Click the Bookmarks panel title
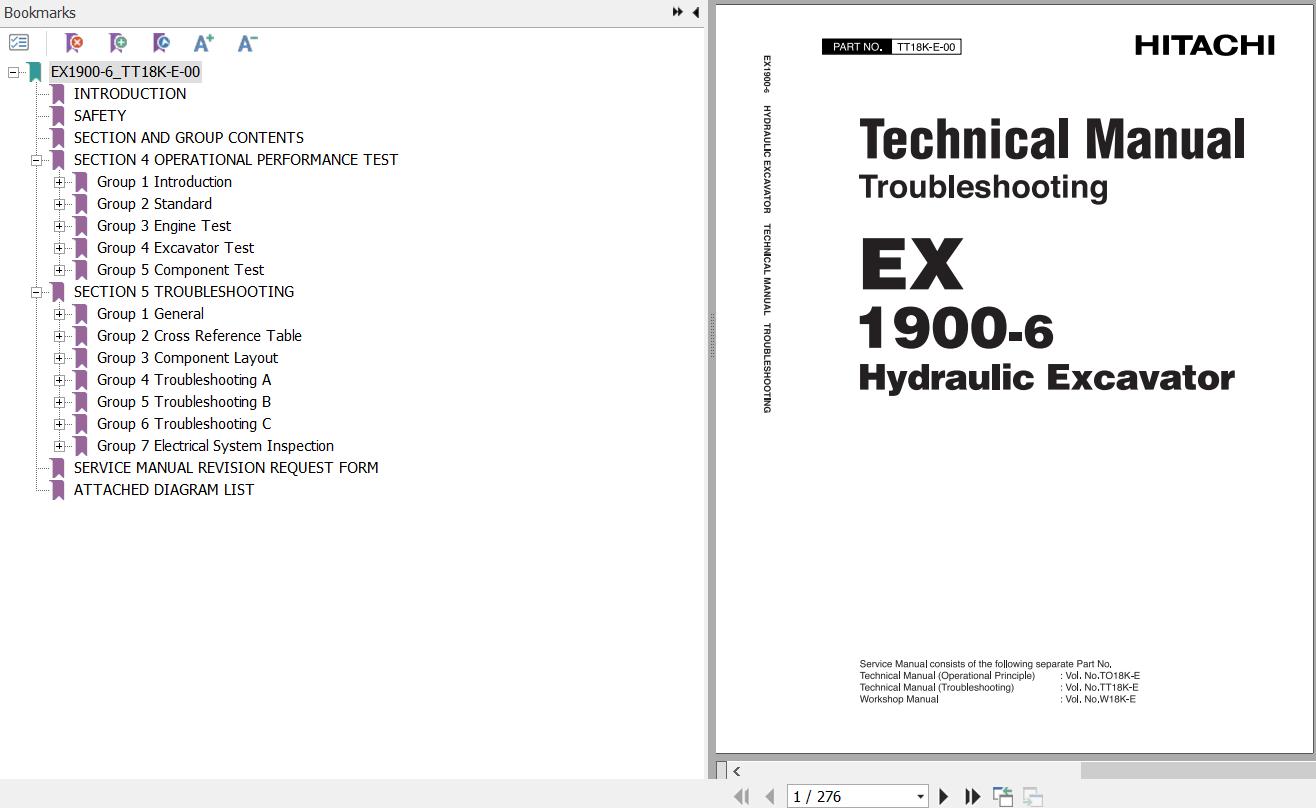This screenshot has height=808, width=1316. coord(40,13)
